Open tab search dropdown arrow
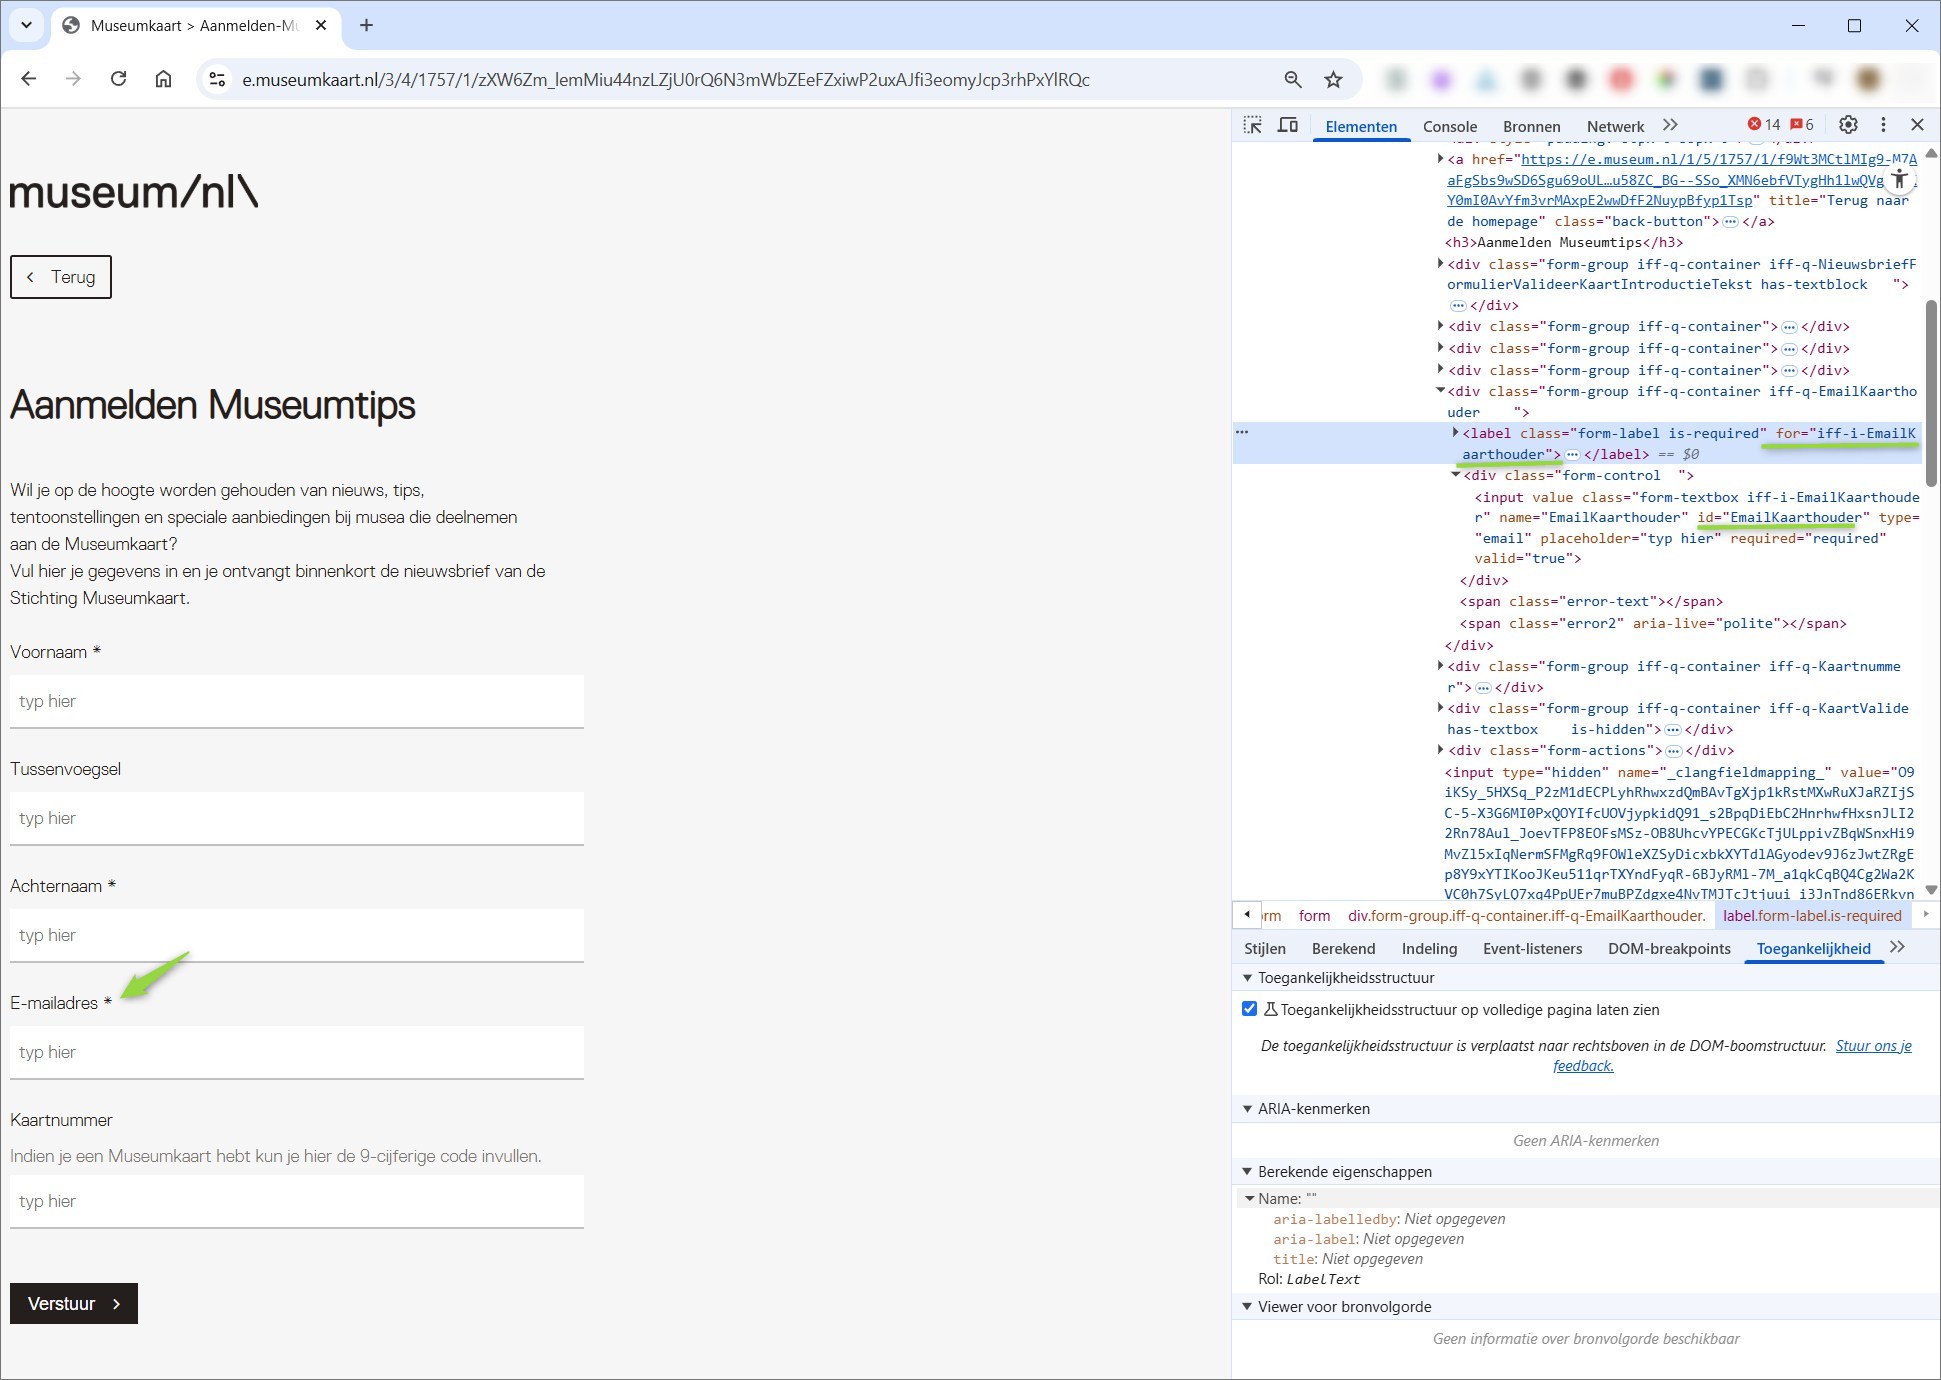Screen dimensions: 1941x1380 click(26, 25)
